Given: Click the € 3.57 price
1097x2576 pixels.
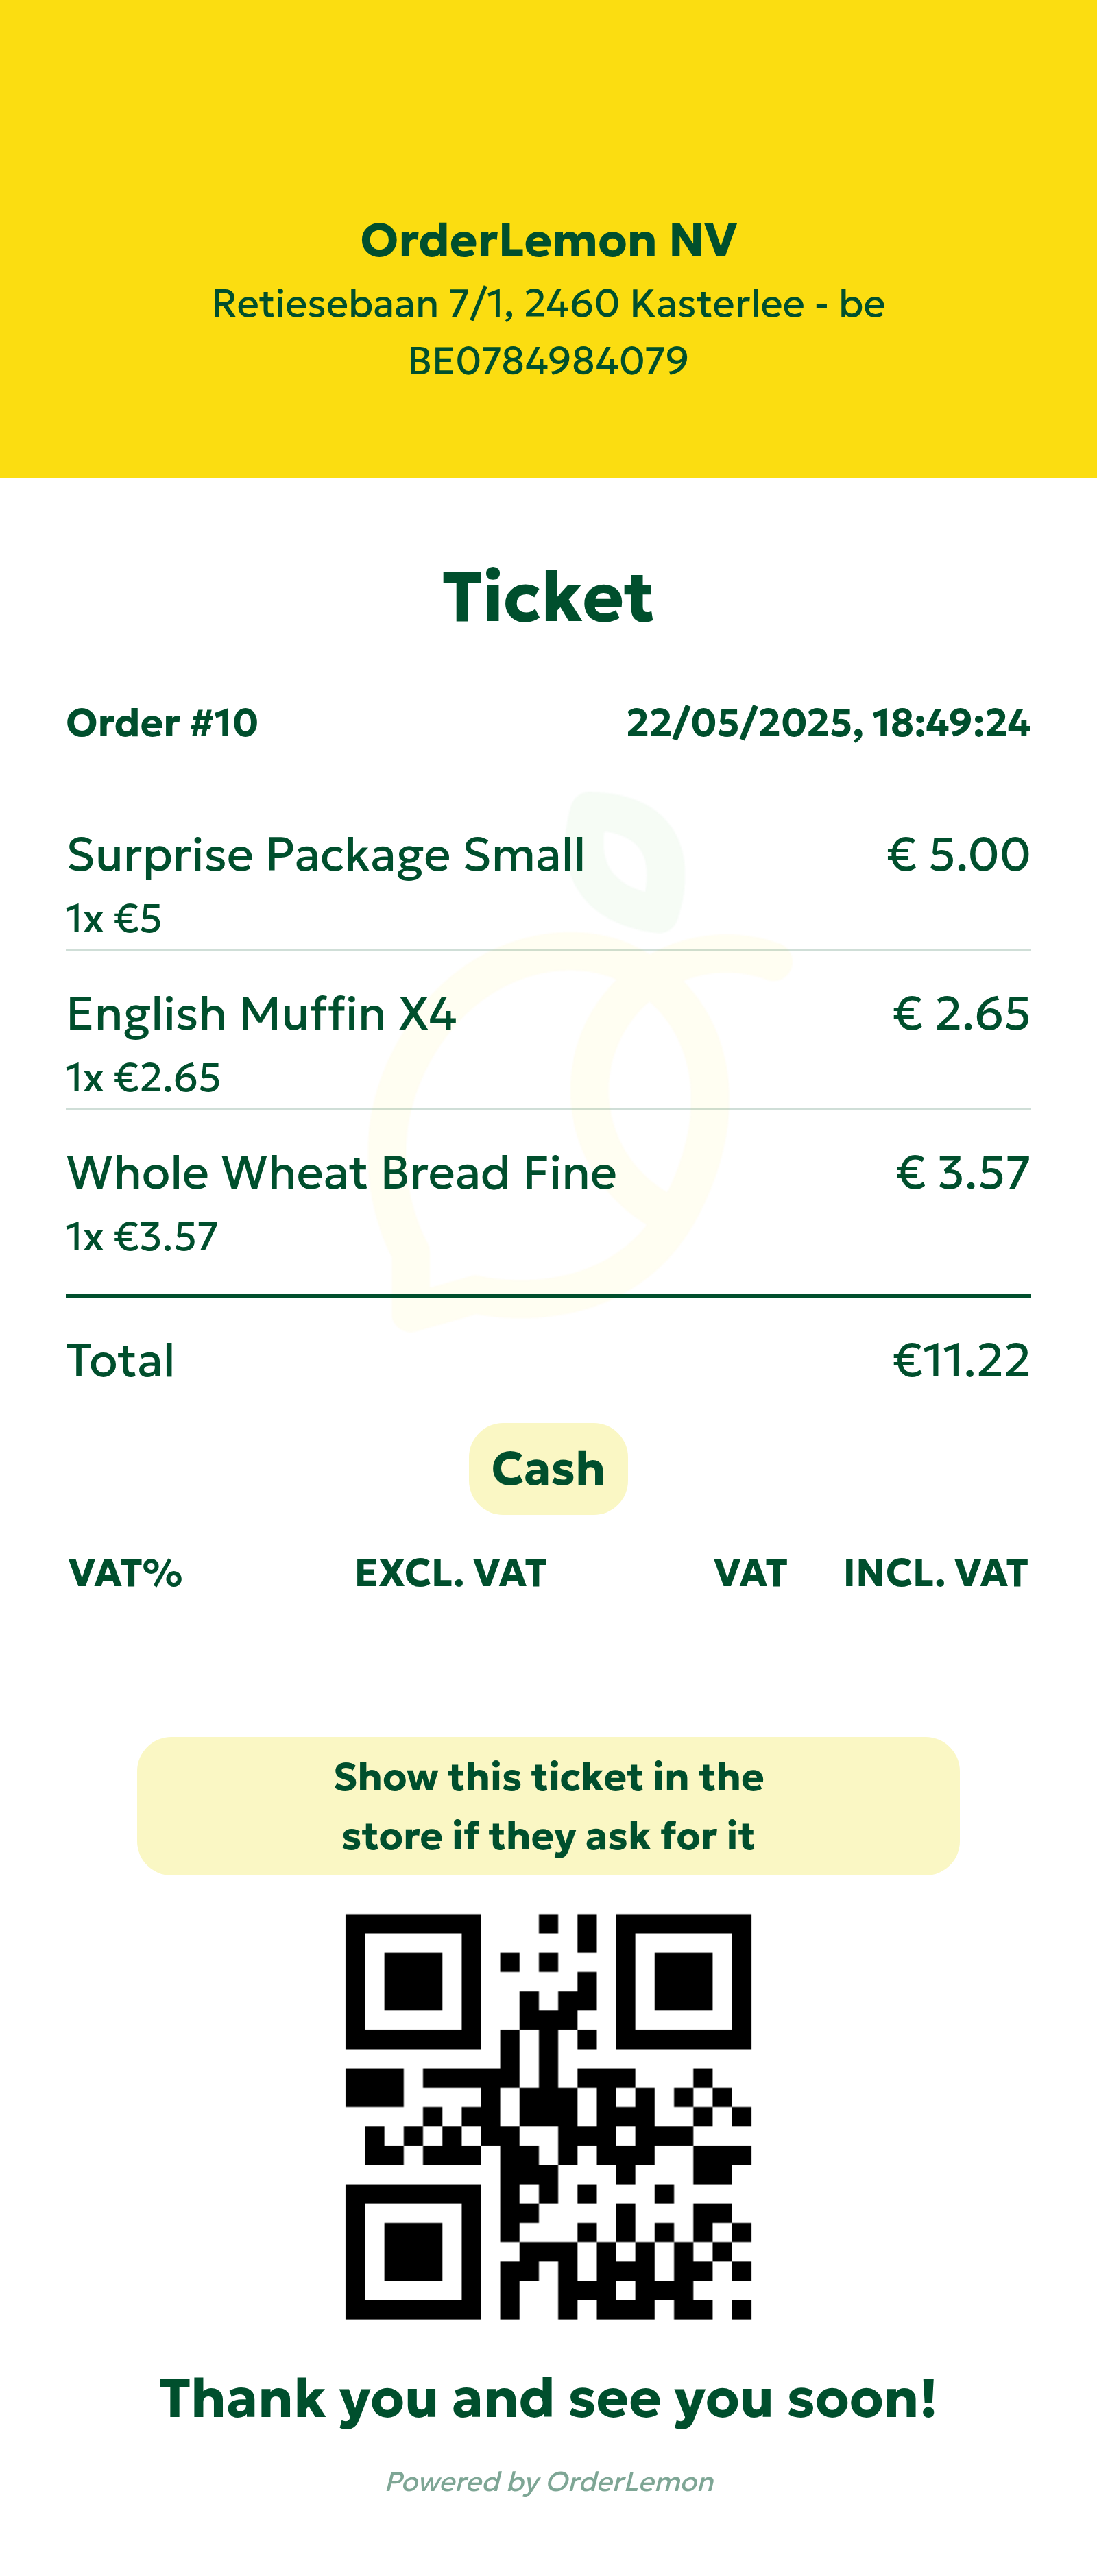Looking at the screenshot, I should pyautogui.click(x=962, y=1173).
